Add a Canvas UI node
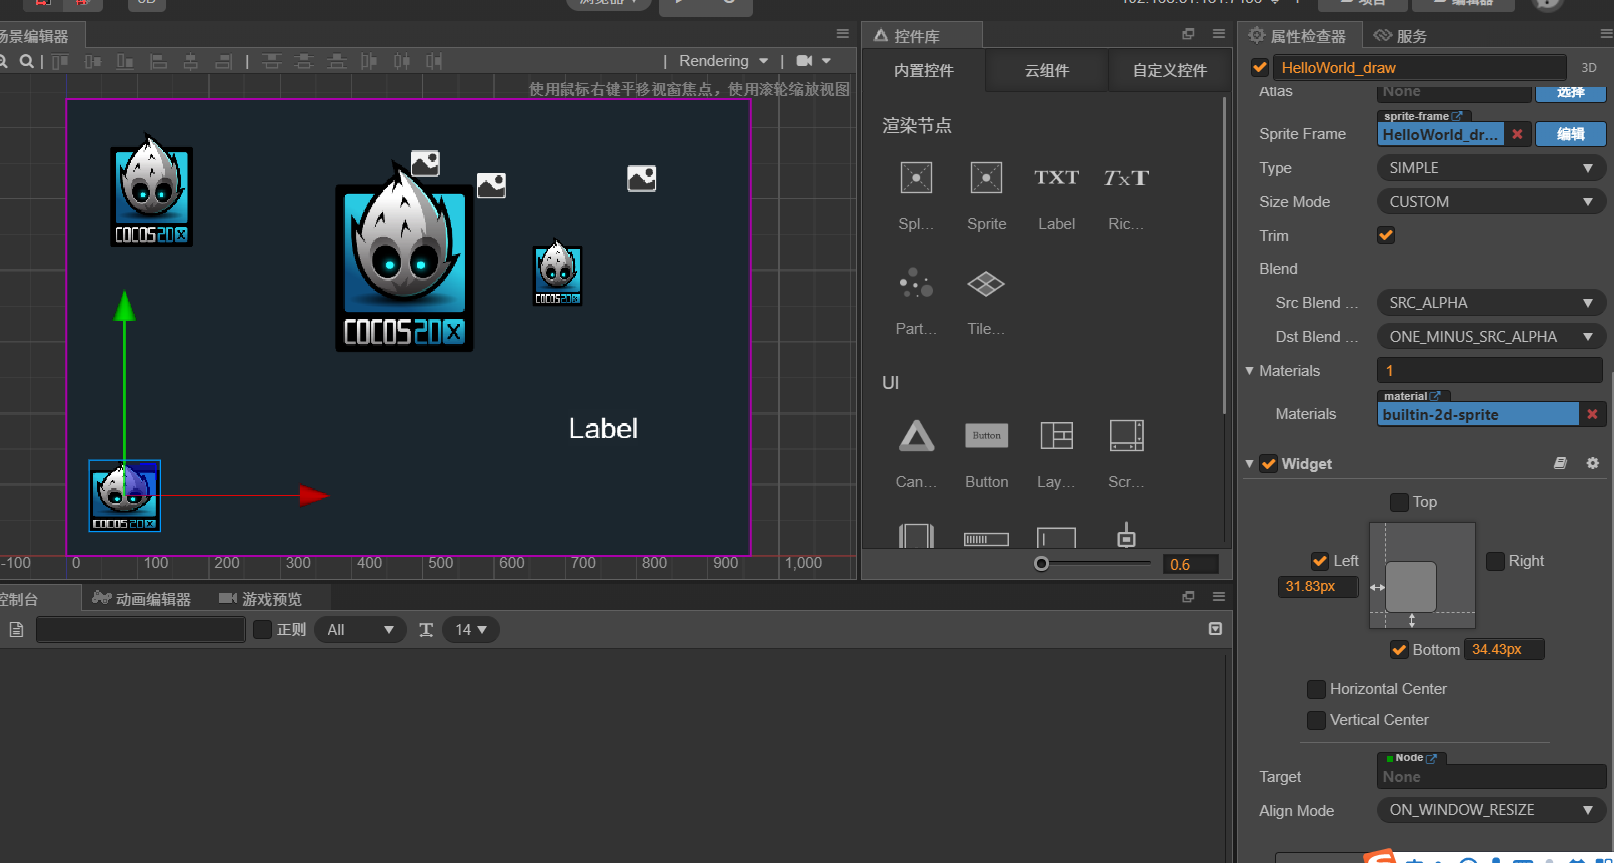Screen dimensions: 1614x863 tap(916, 436)
